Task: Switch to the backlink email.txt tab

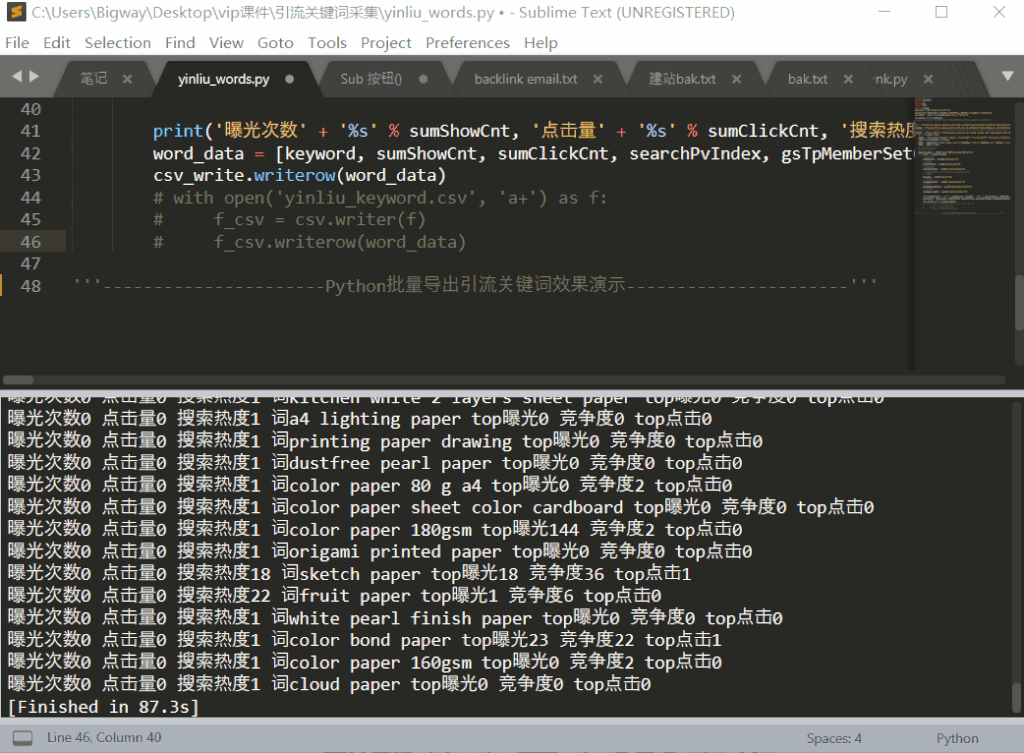Action: [x=526, y=79]
